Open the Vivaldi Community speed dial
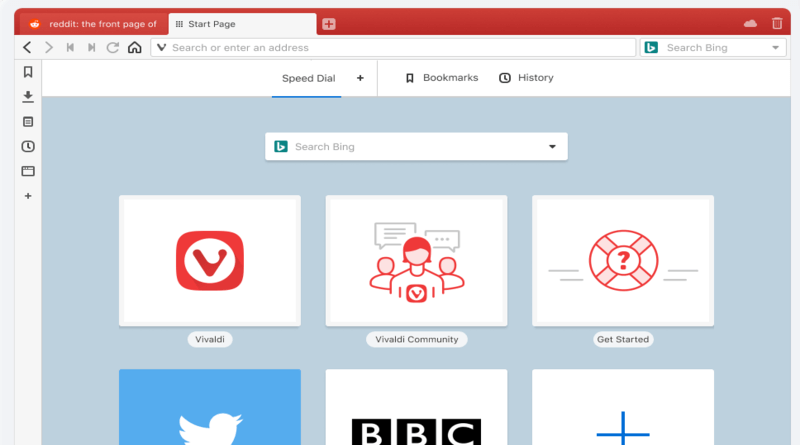The image size is (800, 445). [416, 261]
